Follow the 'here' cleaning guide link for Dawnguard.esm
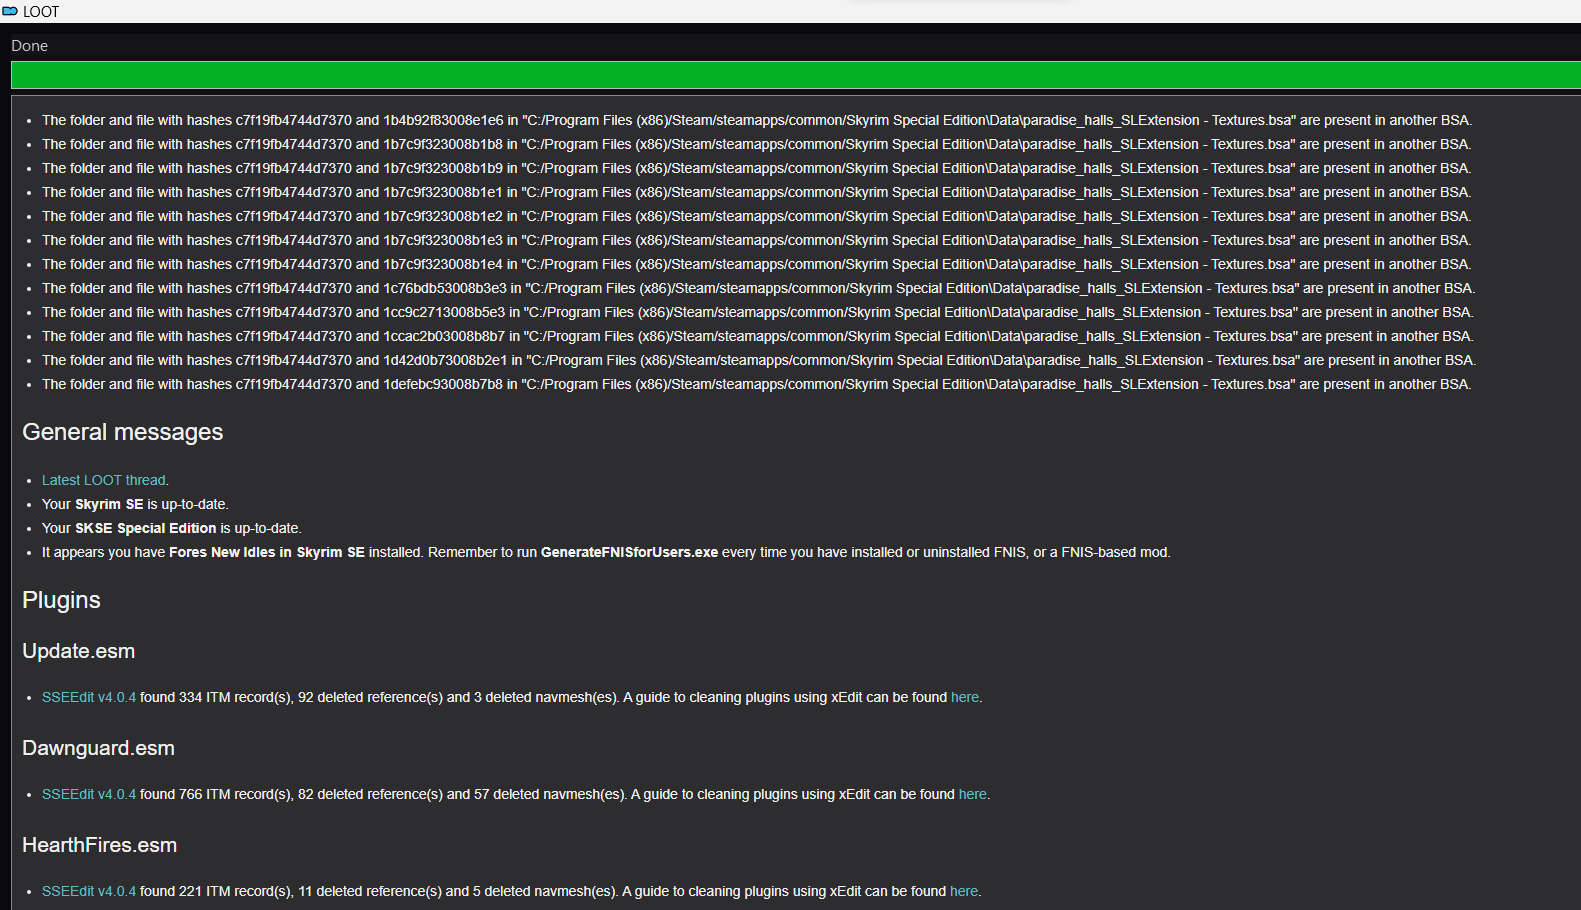 click(x=973, y=794)
